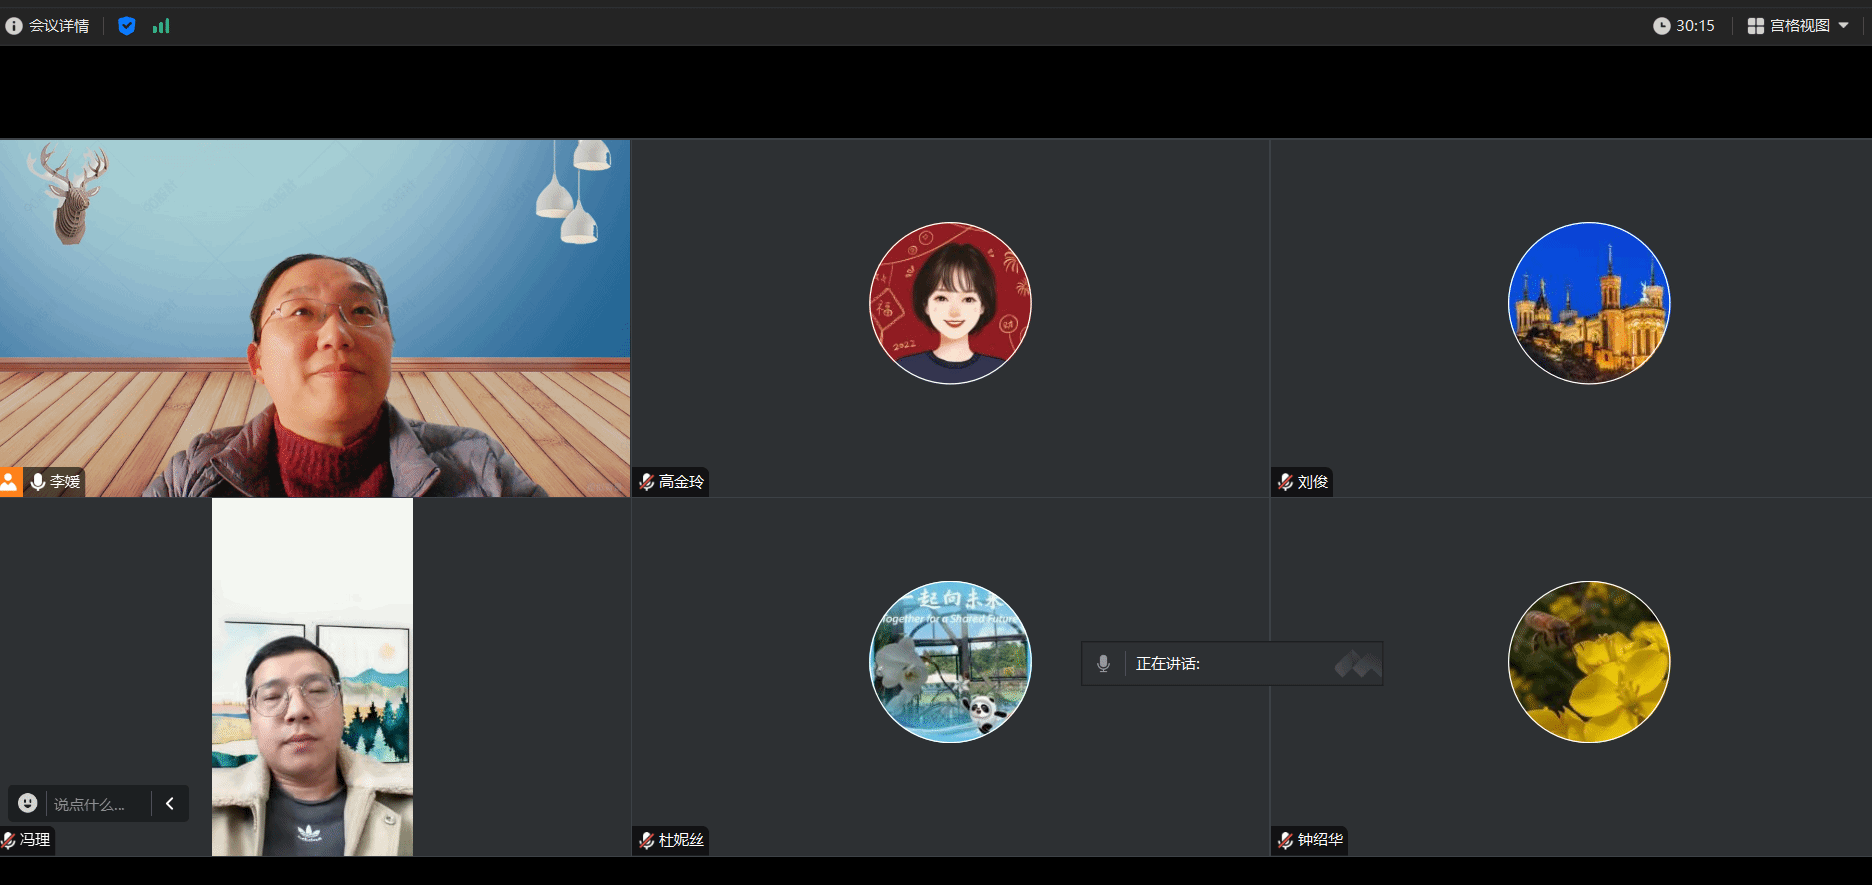Expand the 宫格视图 dropdown arrow
Image resolution: width=1872 pixels, height=885 pixels.
[x=1843, y=26]
